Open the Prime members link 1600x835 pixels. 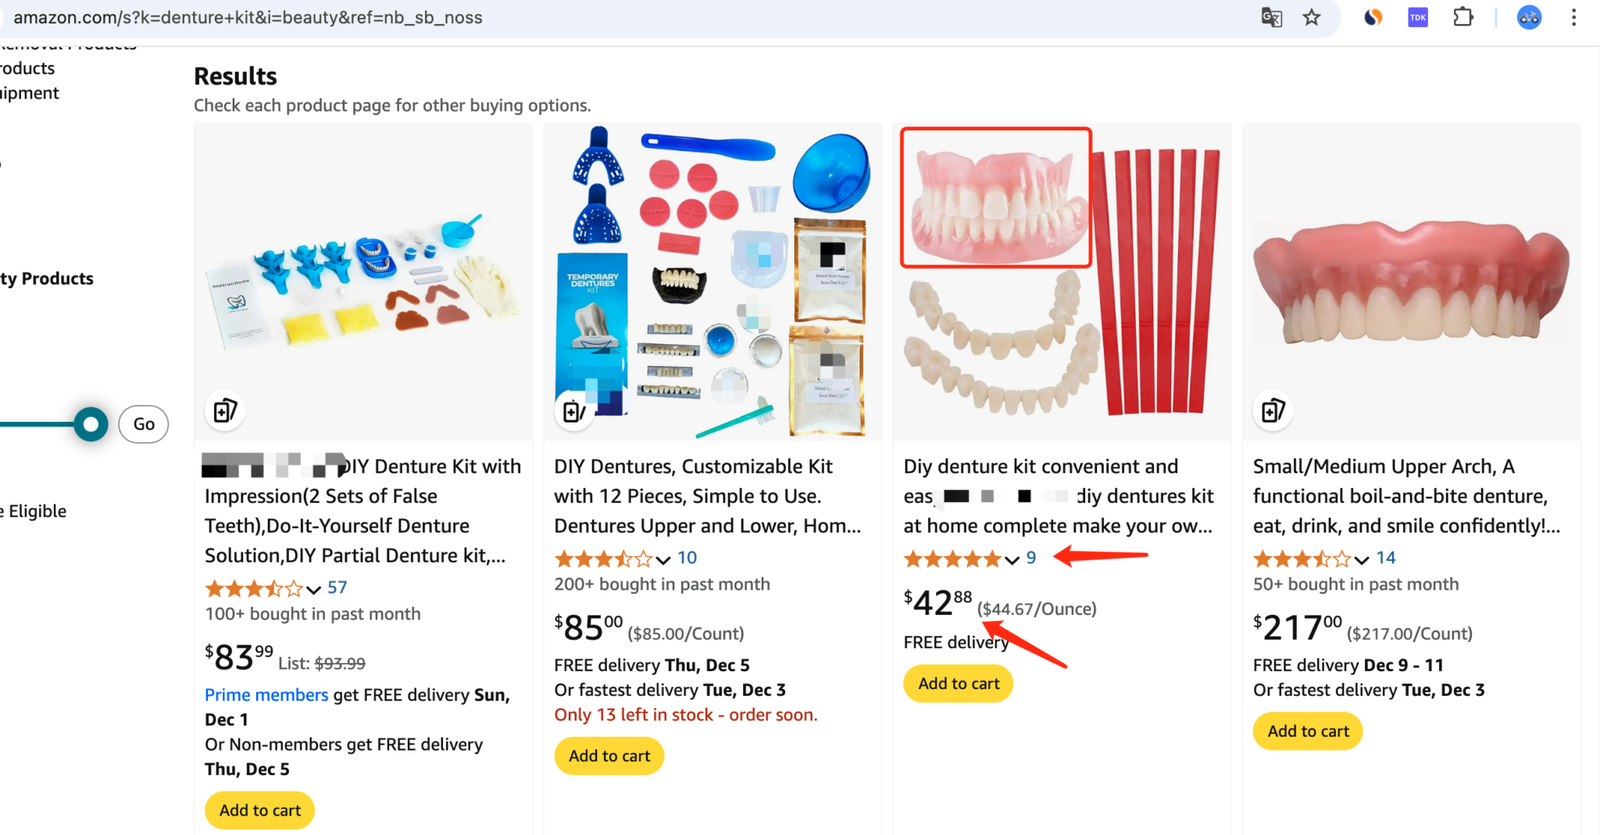266,695
